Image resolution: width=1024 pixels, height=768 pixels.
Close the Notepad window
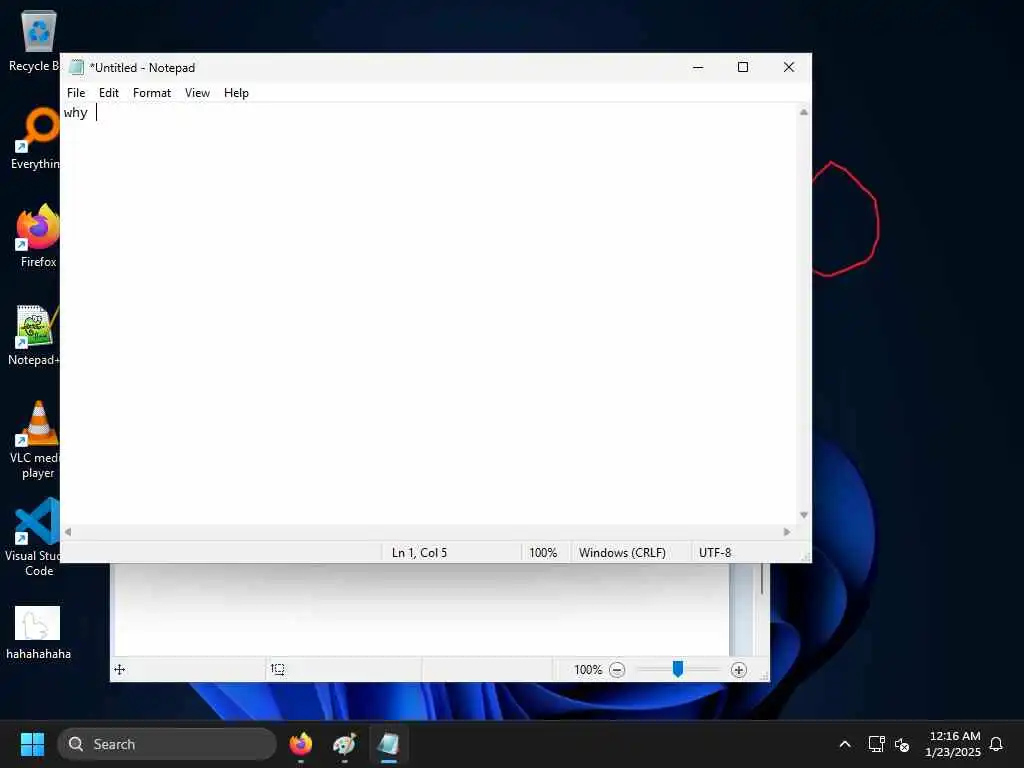[788, 67]
